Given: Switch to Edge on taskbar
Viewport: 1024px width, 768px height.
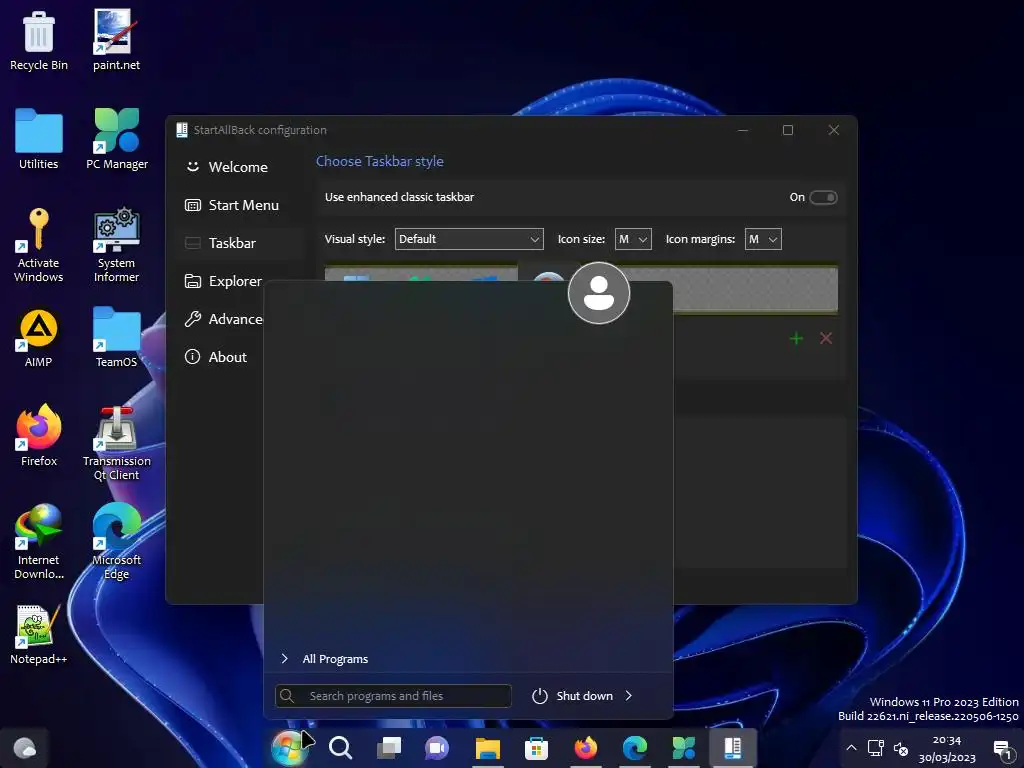Looking at the screenshot, I should pos(635,747).
